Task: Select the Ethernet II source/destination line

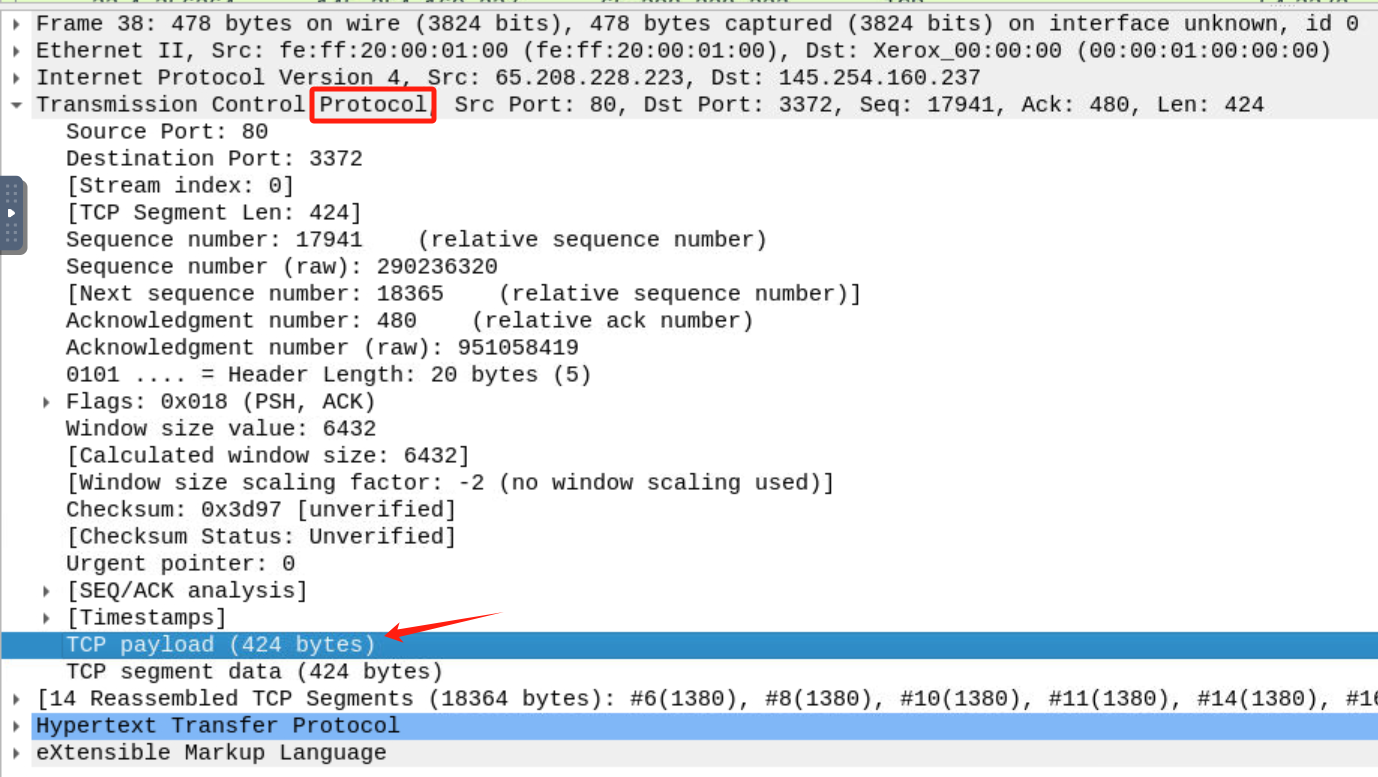Action: click(684, 50)
